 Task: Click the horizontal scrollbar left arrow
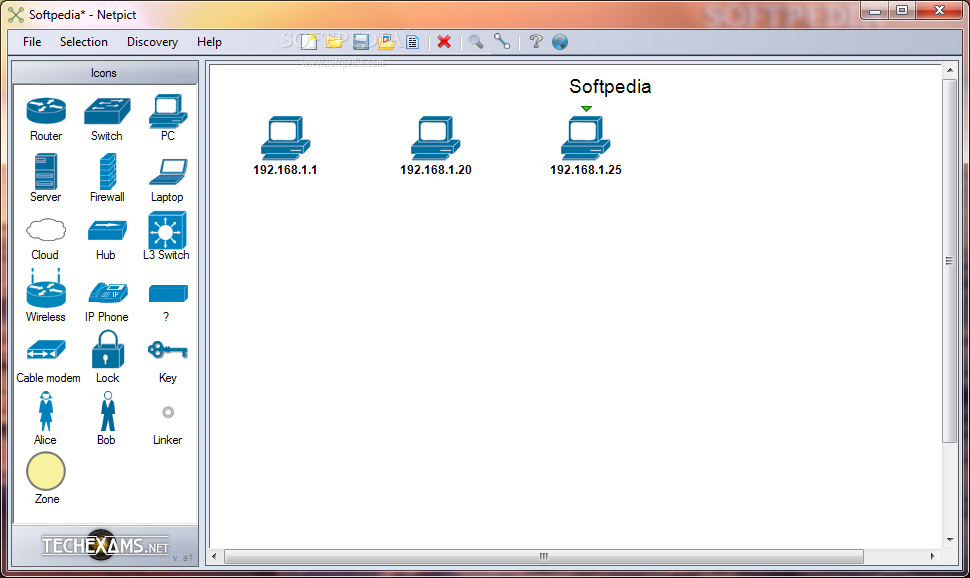pos(215,556)
